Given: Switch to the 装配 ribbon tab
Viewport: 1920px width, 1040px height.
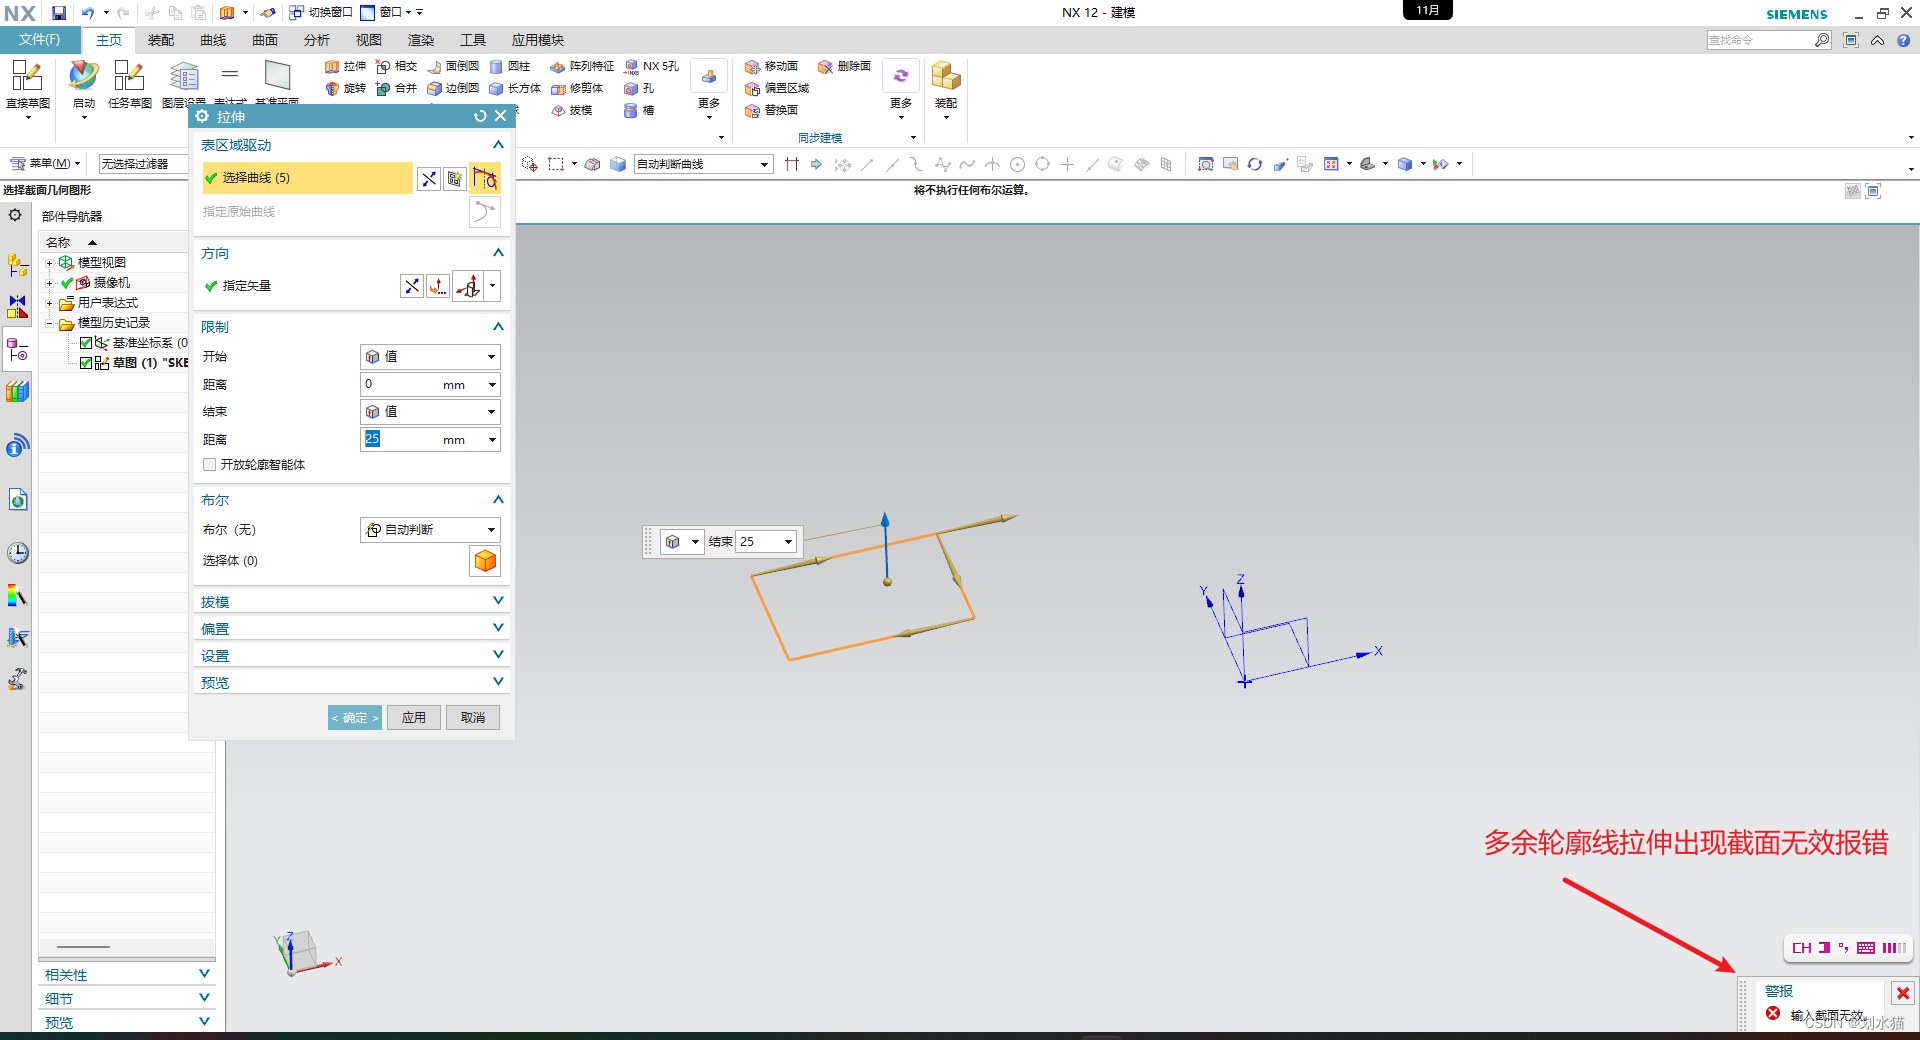Looking at the screenshot, I should click(x=161, y=40).
